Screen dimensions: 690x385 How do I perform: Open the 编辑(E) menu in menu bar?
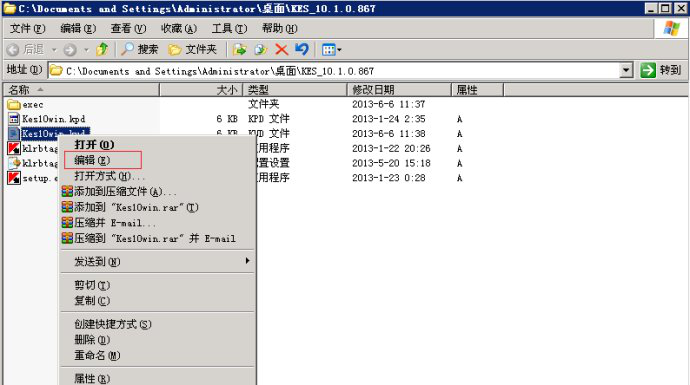point(78,29)
